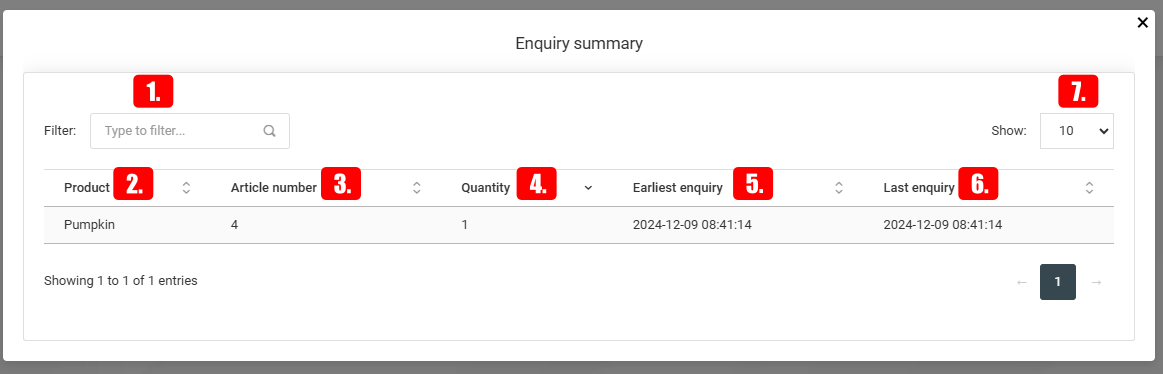
Task: Sort by Article number column arrows
Action: tap(417, 188)
